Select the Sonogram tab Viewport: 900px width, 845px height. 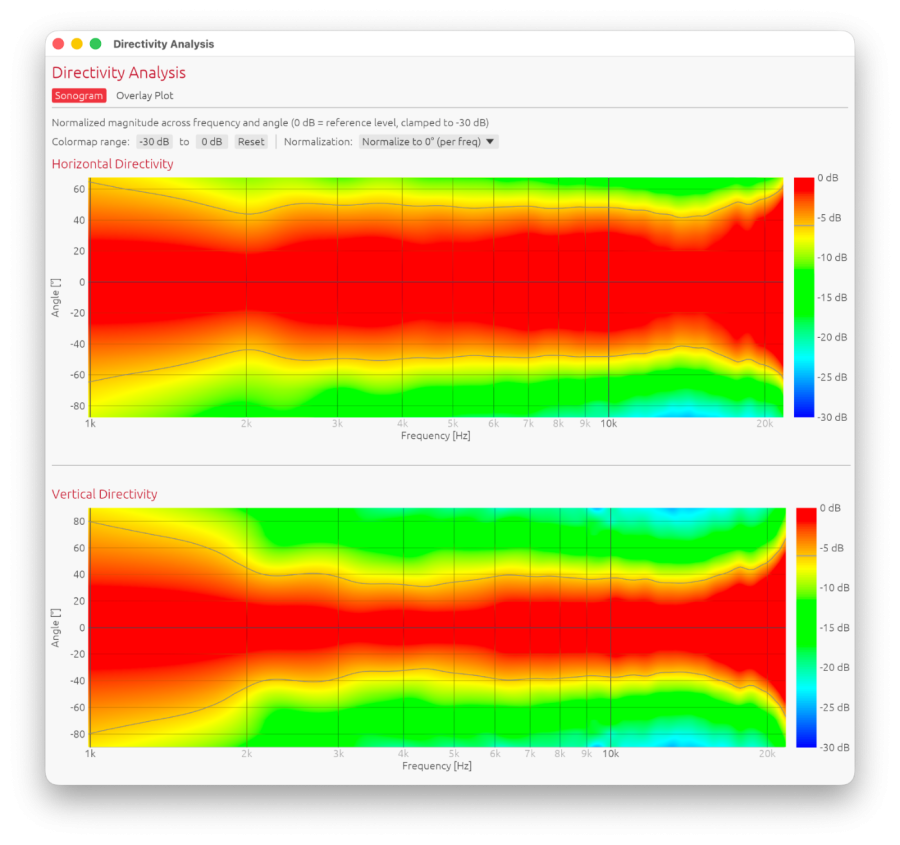click(79, 96)
